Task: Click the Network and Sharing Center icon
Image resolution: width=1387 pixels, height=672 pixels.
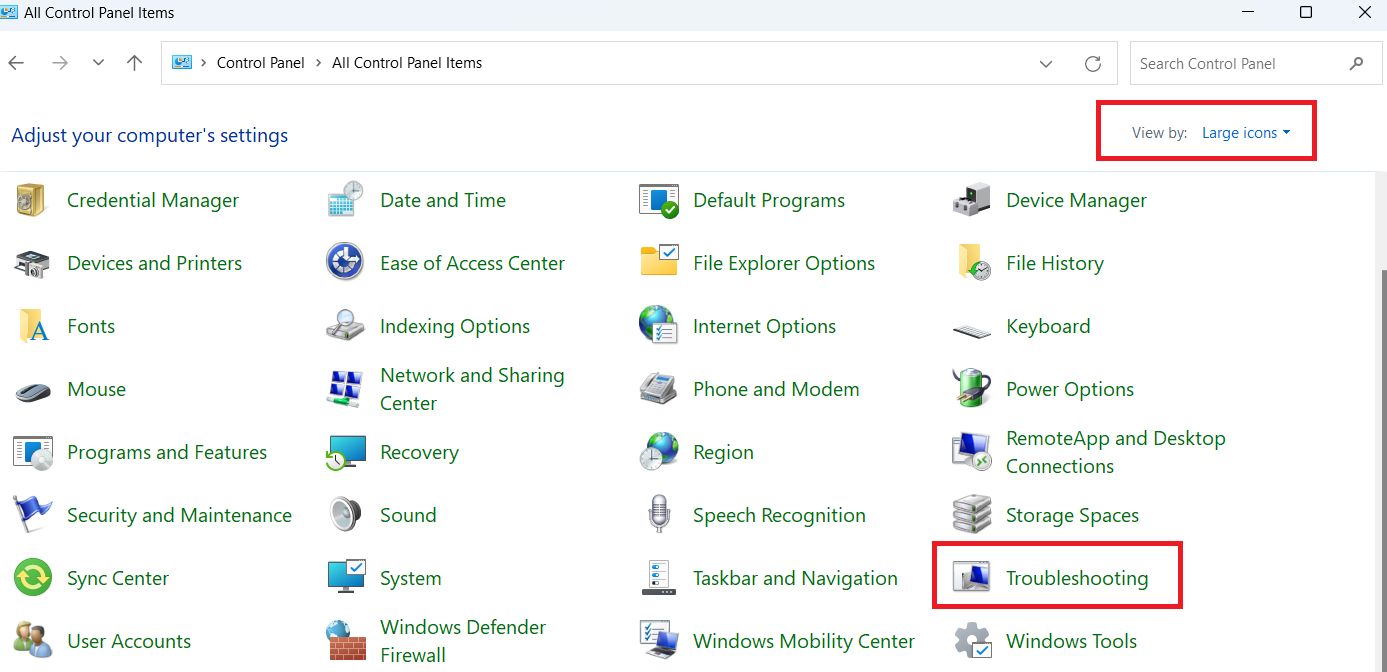Action: (x=345, y=389)
